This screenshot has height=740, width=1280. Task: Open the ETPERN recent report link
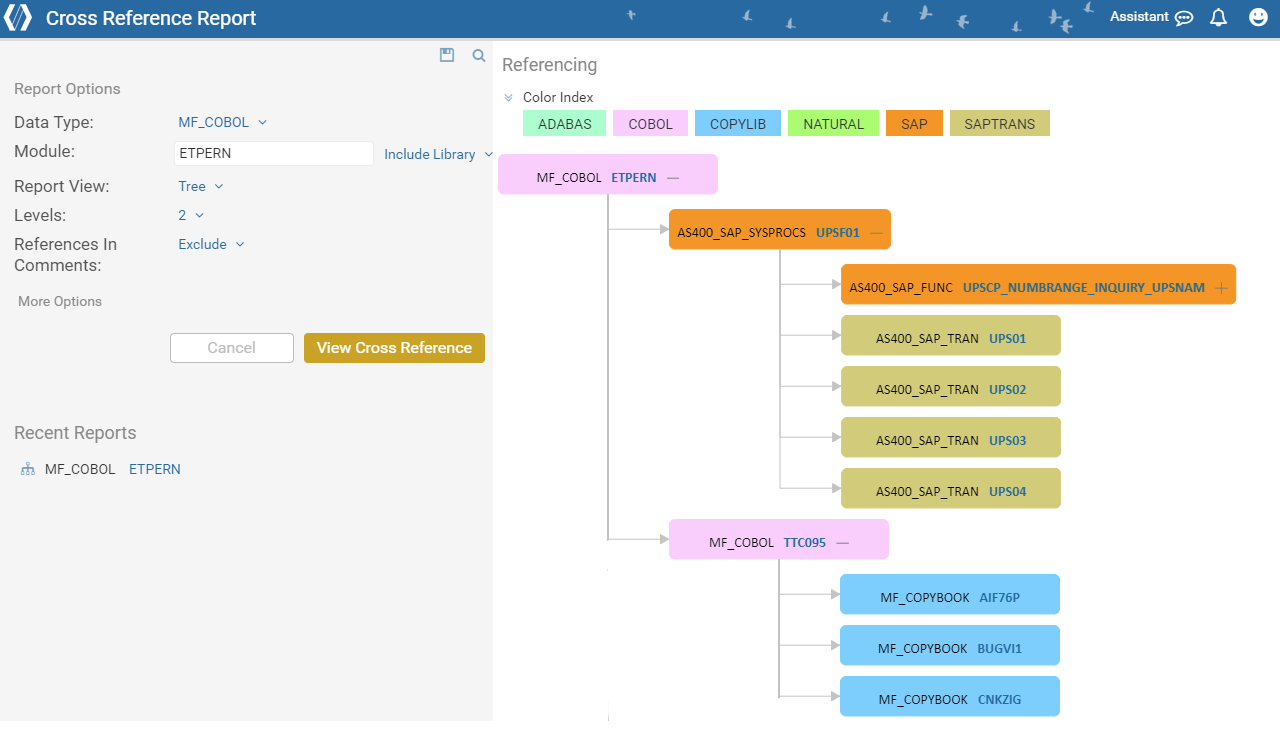click(x=155, y=469)
